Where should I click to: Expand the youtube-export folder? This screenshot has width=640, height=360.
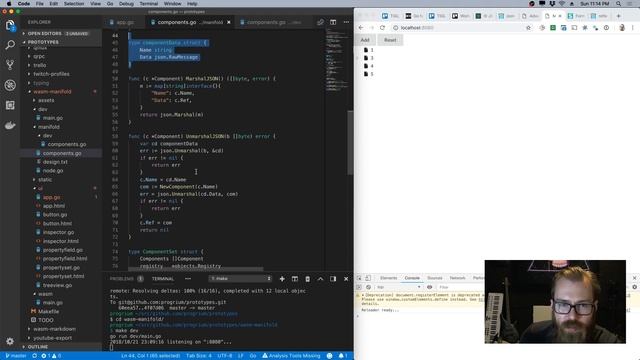click(x=52, y=338)
